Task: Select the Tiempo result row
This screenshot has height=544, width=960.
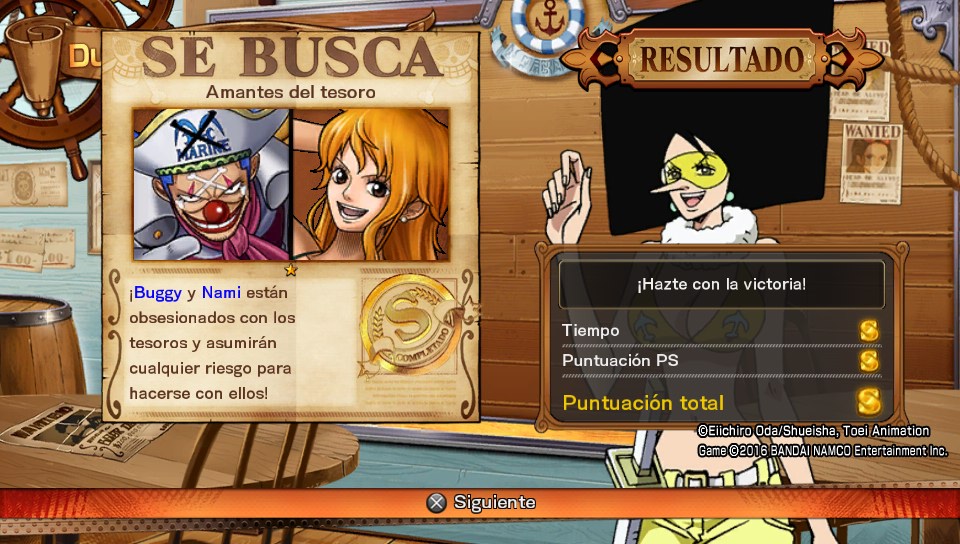Action: point(722,331)
